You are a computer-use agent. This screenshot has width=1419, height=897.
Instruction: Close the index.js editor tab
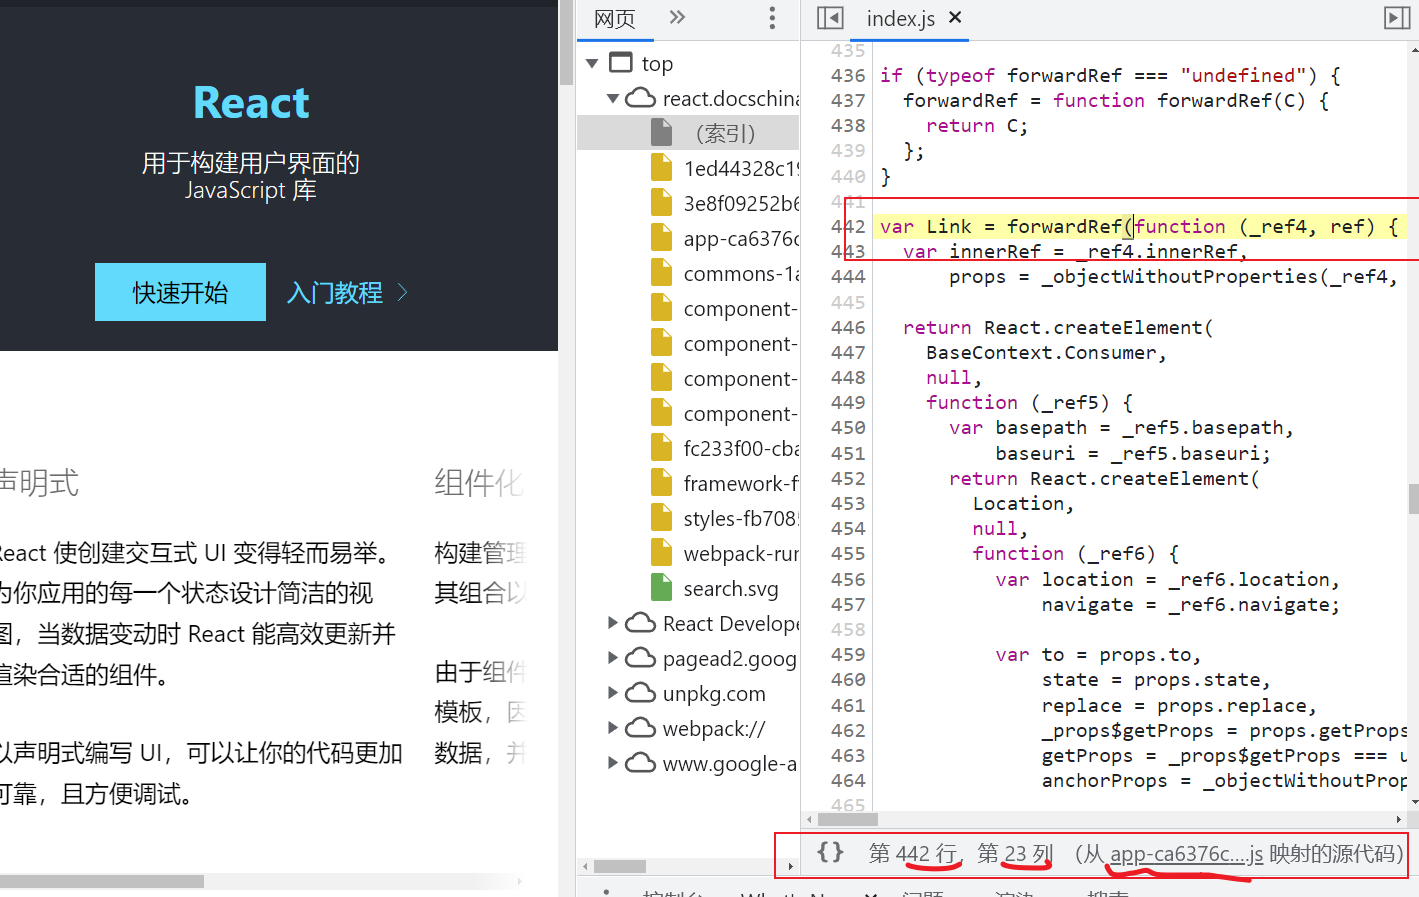click(955, 17)
